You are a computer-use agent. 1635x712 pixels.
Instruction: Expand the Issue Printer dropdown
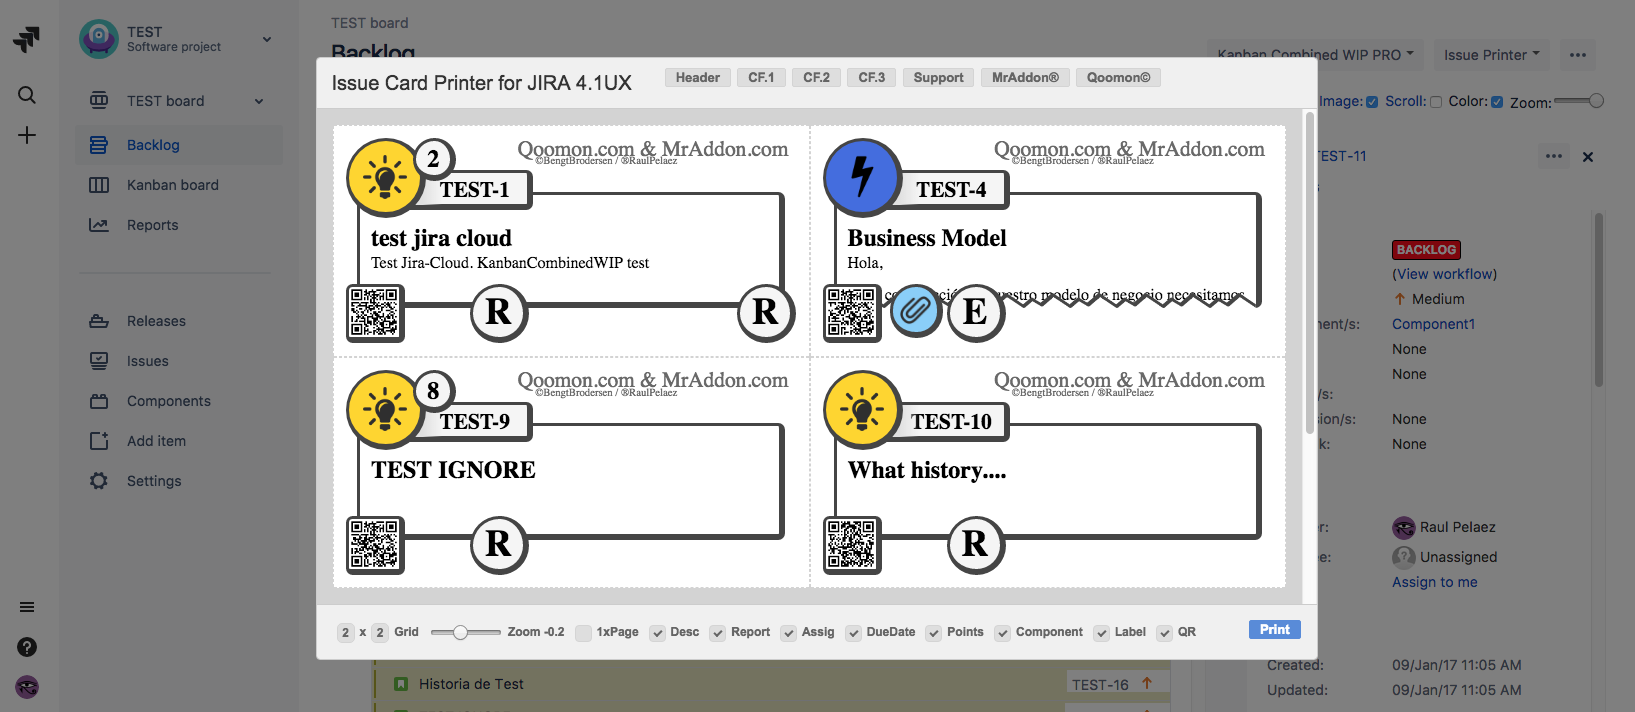click(x=1491, y=55)
